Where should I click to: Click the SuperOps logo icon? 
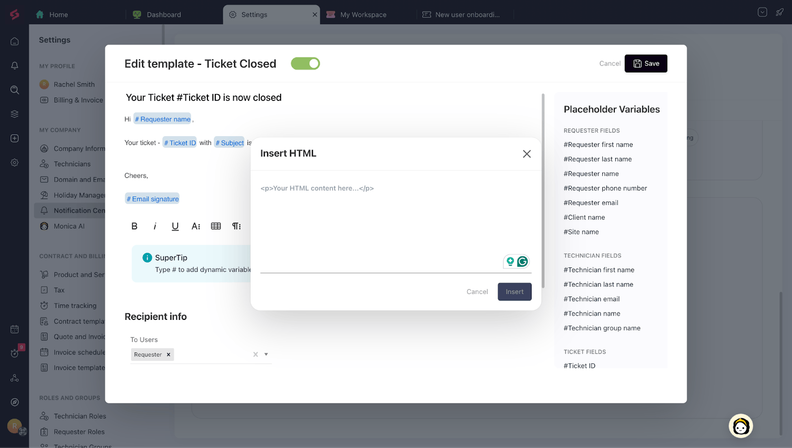[14, 14]
